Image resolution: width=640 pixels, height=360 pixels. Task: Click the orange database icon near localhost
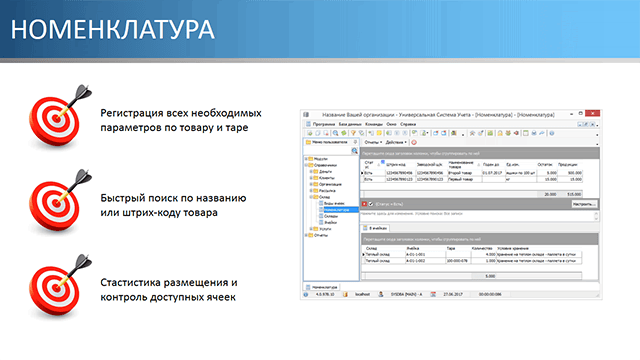pos(345,294)
